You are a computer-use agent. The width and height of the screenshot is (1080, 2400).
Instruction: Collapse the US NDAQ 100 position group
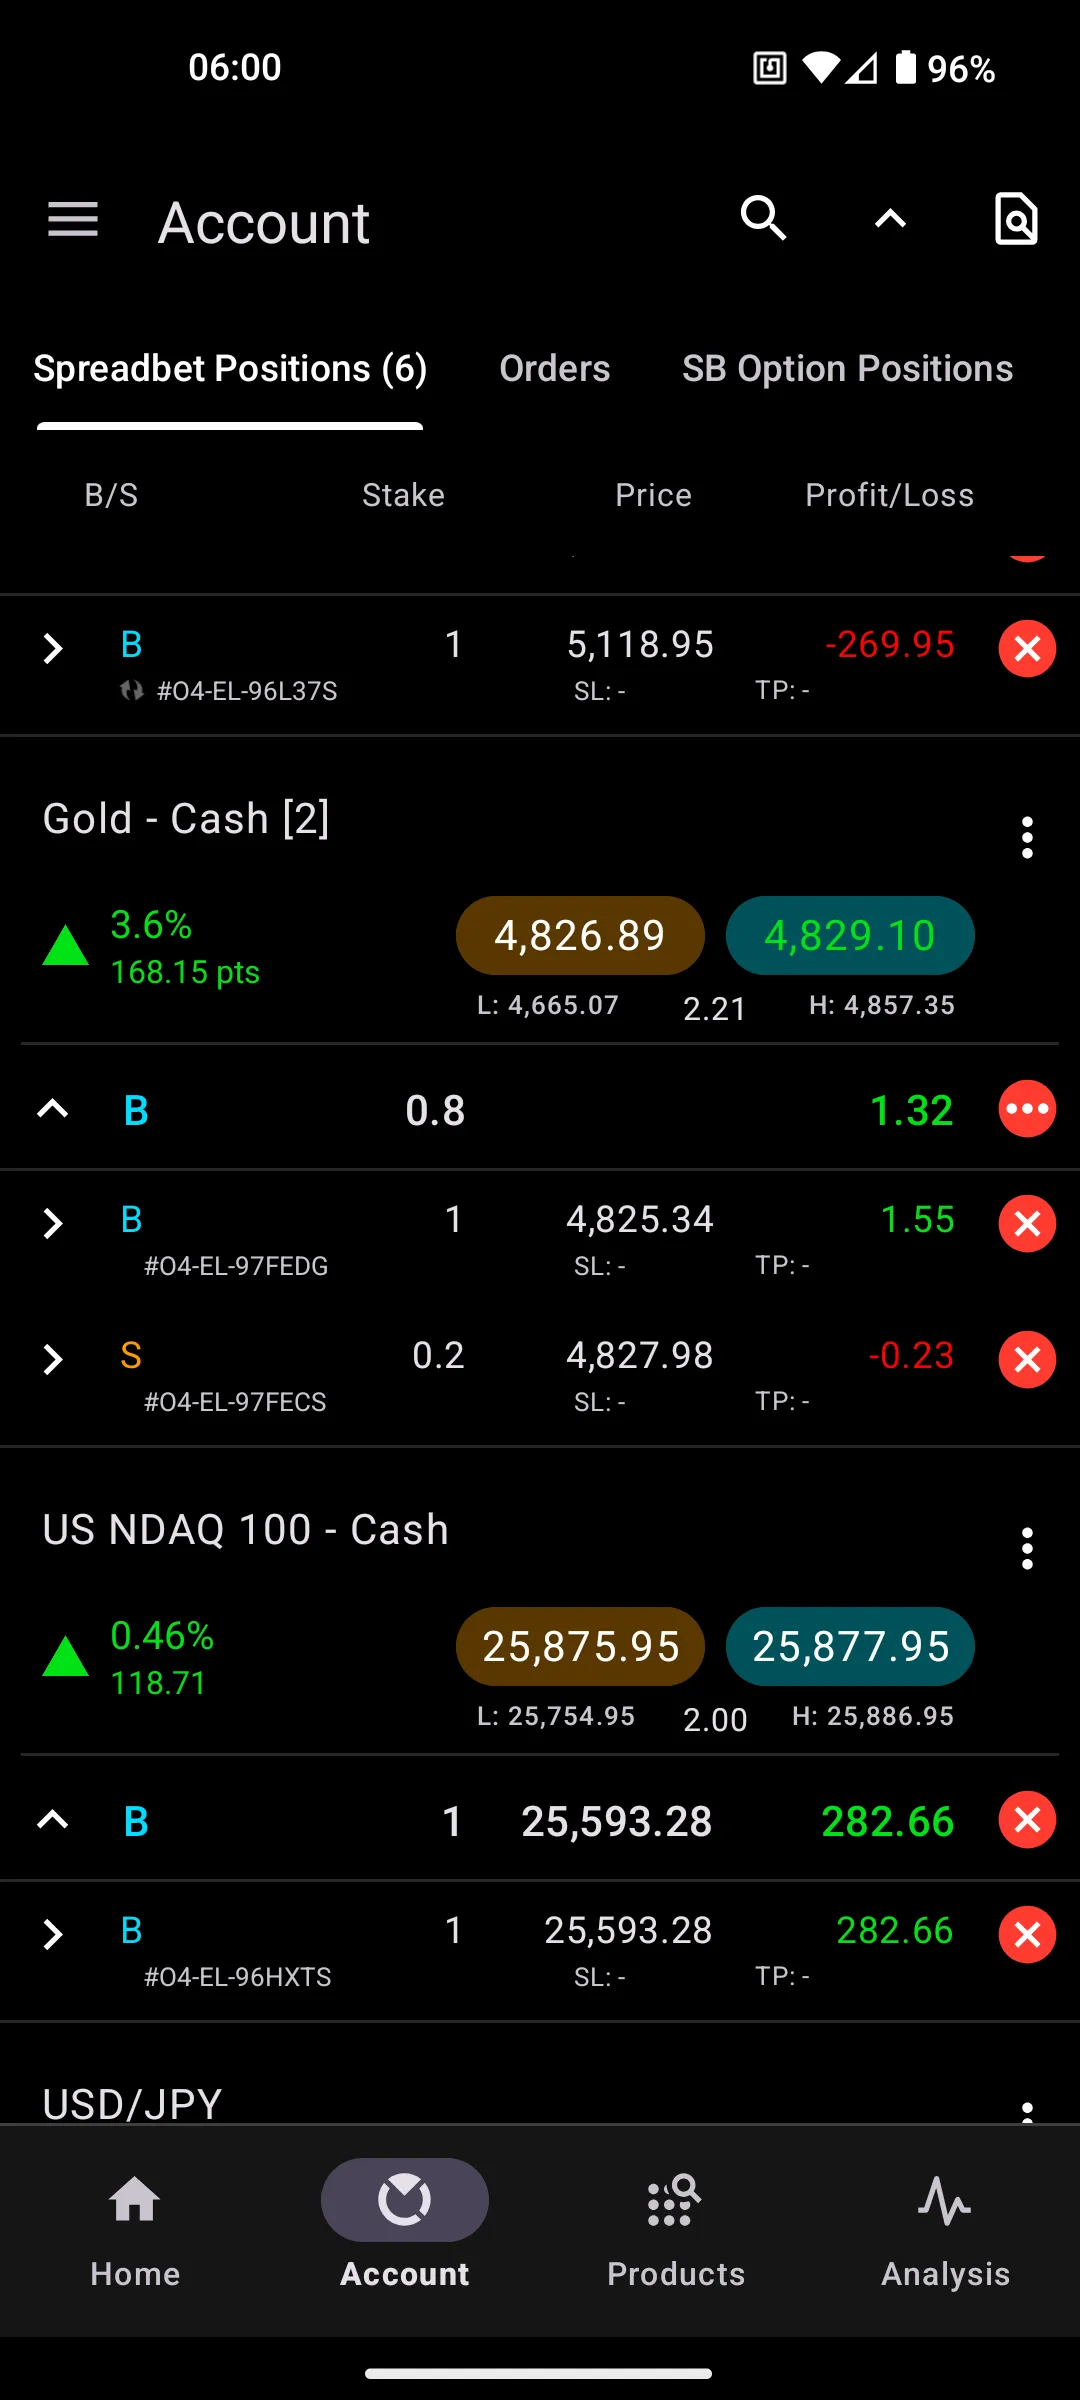tap(53, 1820)
